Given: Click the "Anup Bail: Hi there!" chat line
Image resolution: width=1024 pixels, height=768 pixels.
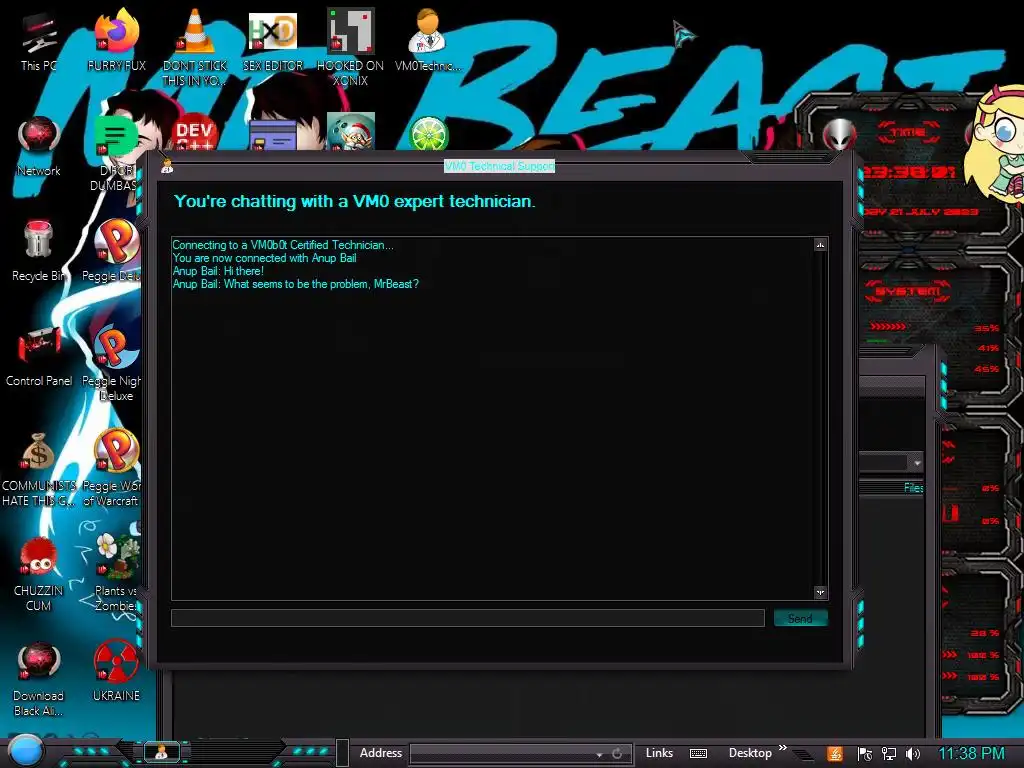Looking at the screenshot, I should (x=218, y=271).
